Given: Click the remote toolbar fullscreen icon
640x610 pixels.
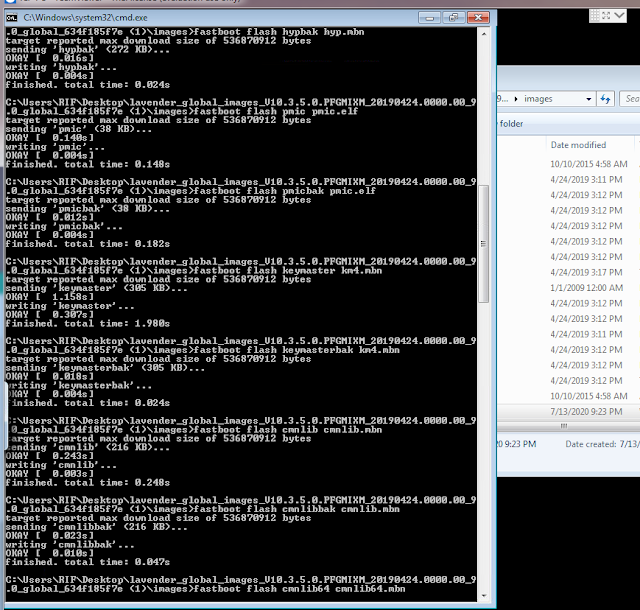Looking at the screenshot, I should (x=606, y=16).
